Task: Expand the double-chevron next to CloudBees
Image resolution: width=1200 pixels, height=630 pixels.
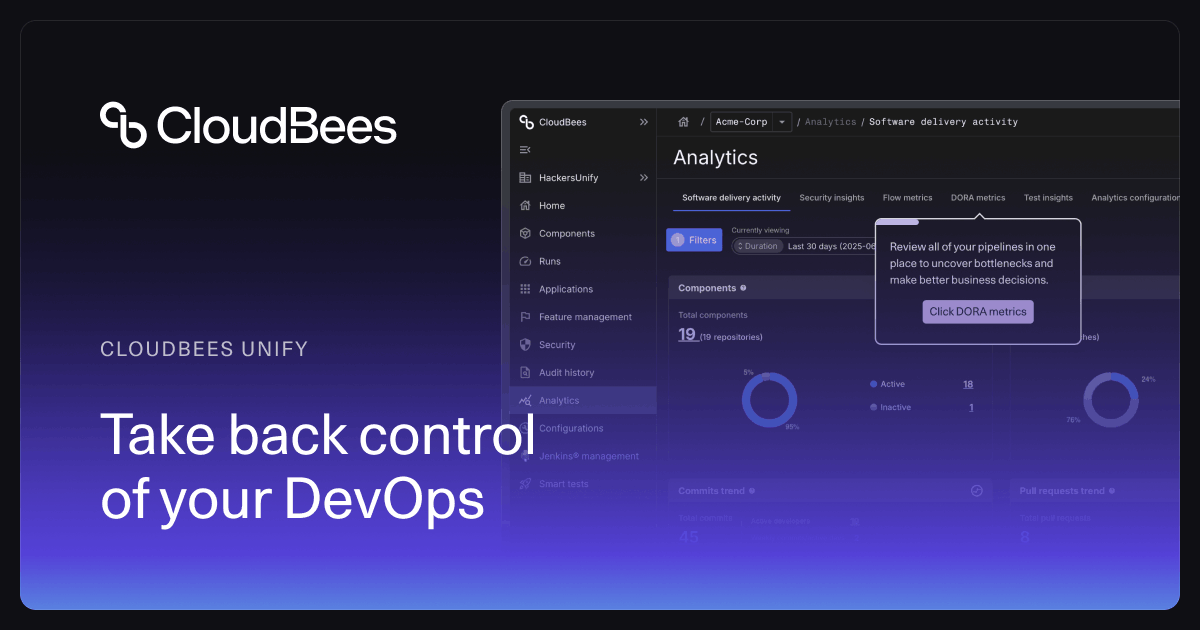Action: (x=644, y=122)
